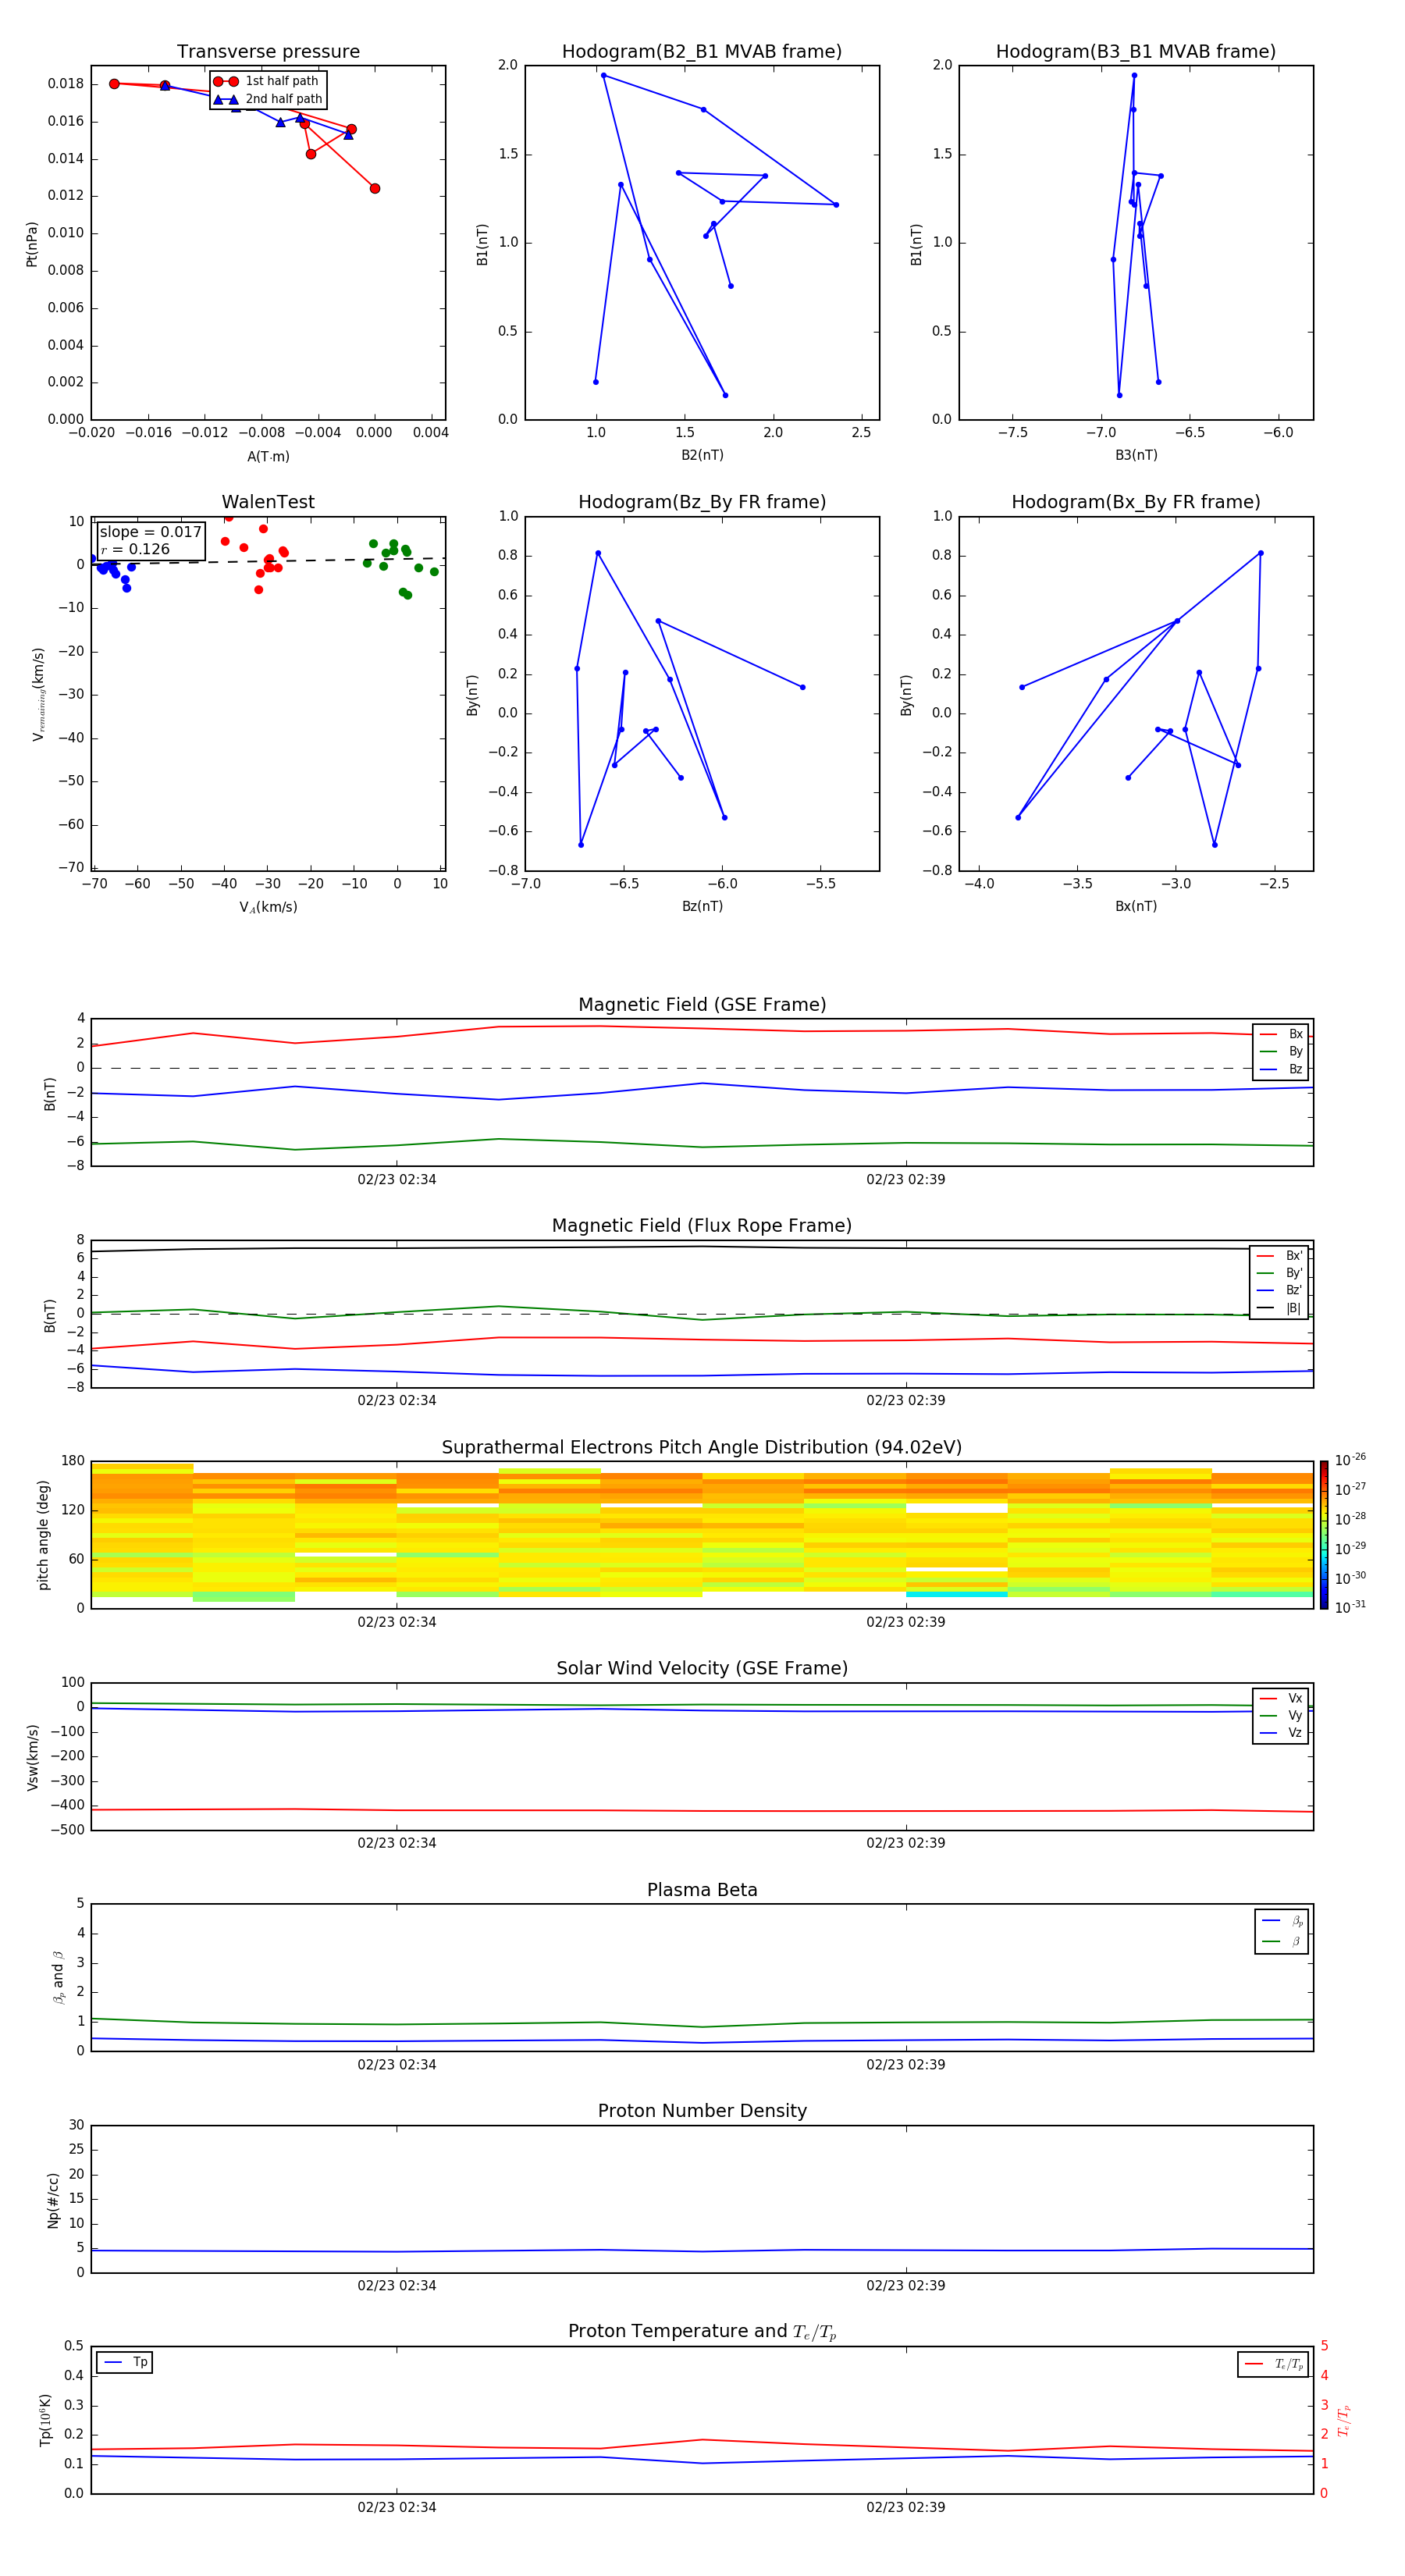
Task: Click the 'Hodogram(B3_B1 MVAB frame)' title
Action: tap(1136, 52)
